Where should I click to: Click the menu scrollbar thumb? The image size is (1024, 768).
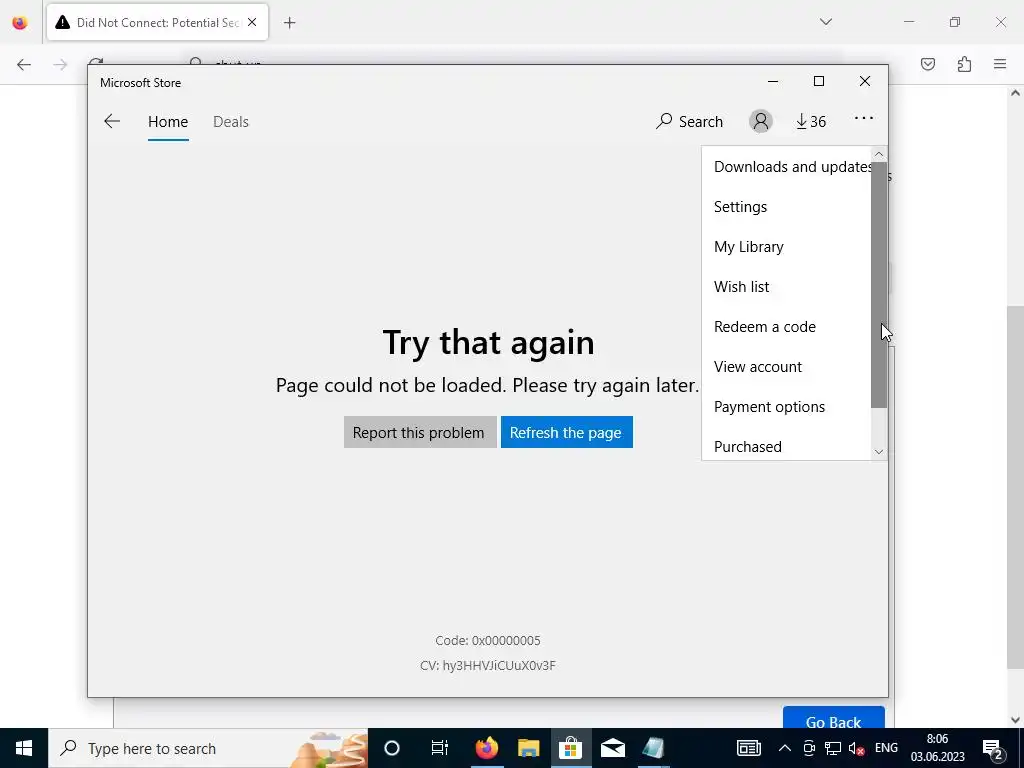879,285
